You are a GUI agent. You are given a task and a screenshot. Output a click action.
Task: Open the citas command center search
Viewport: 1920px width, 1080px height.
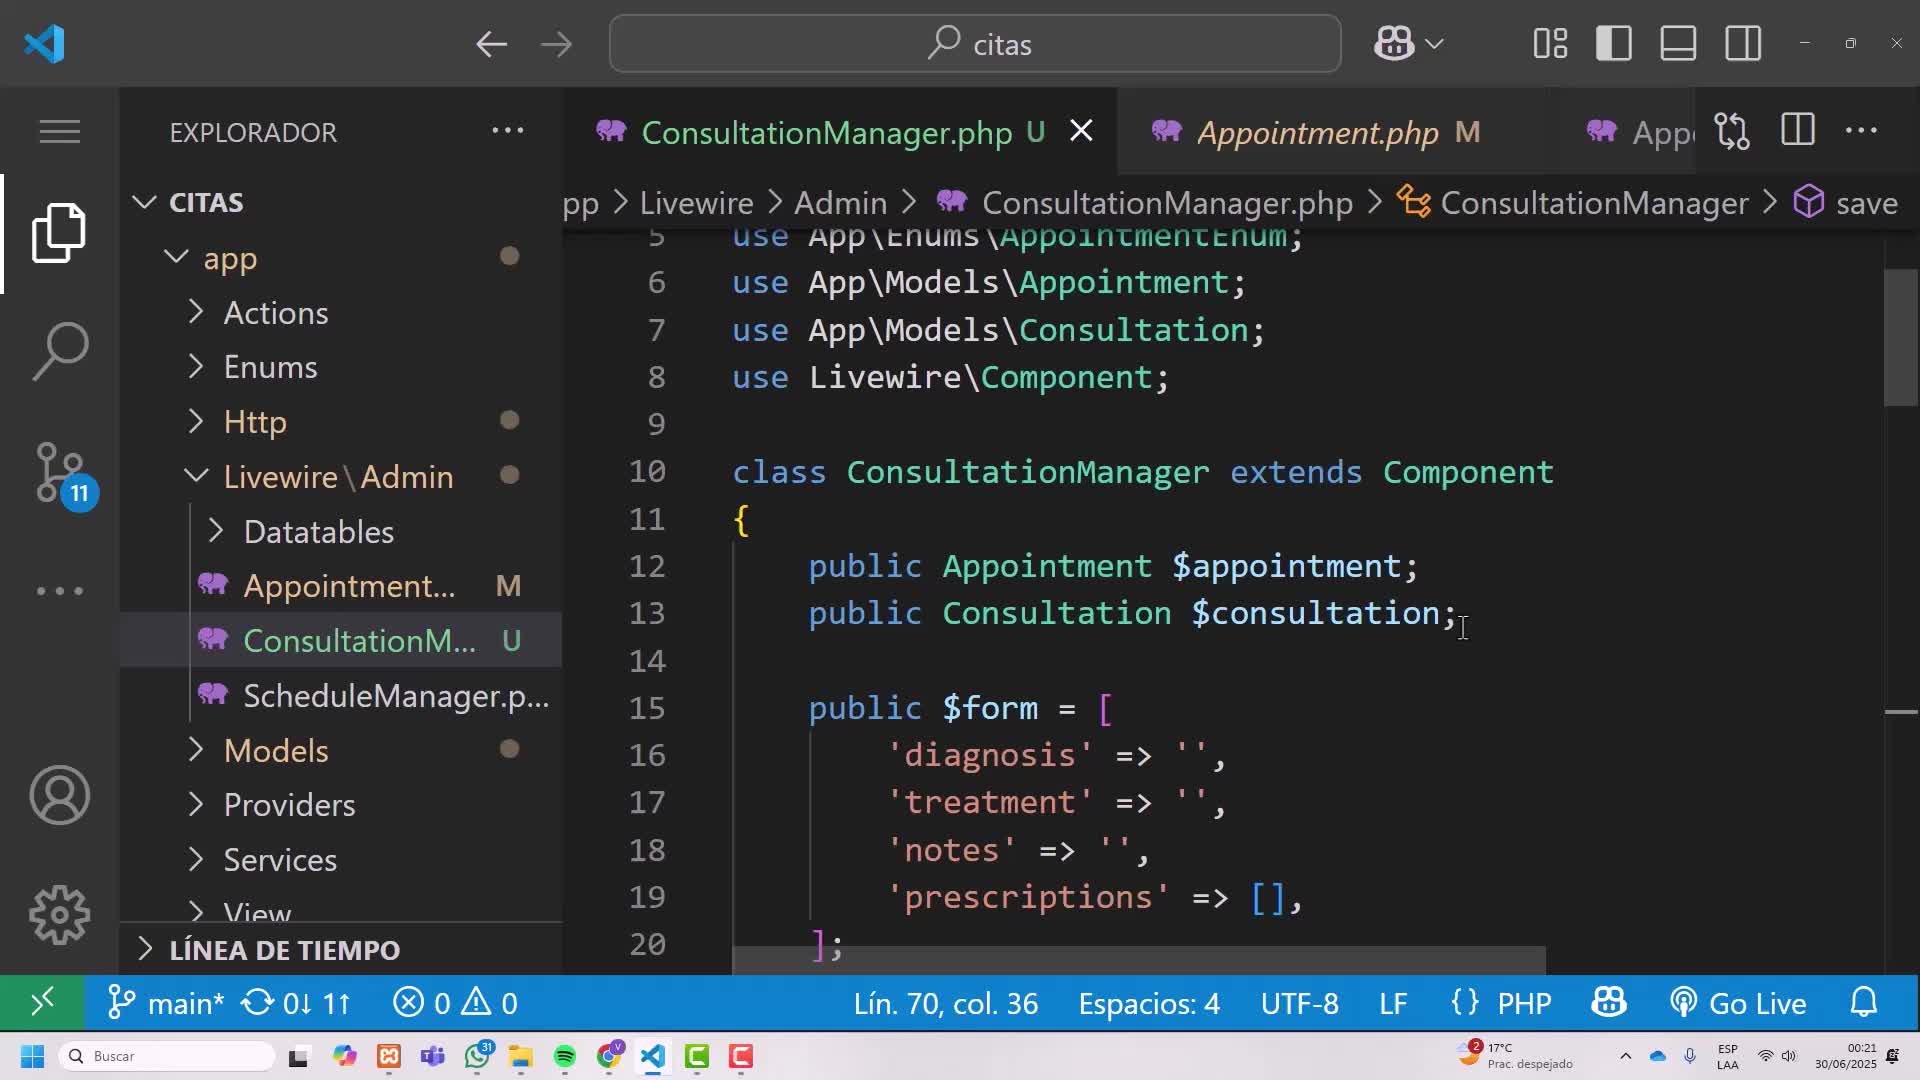(975, 44)
